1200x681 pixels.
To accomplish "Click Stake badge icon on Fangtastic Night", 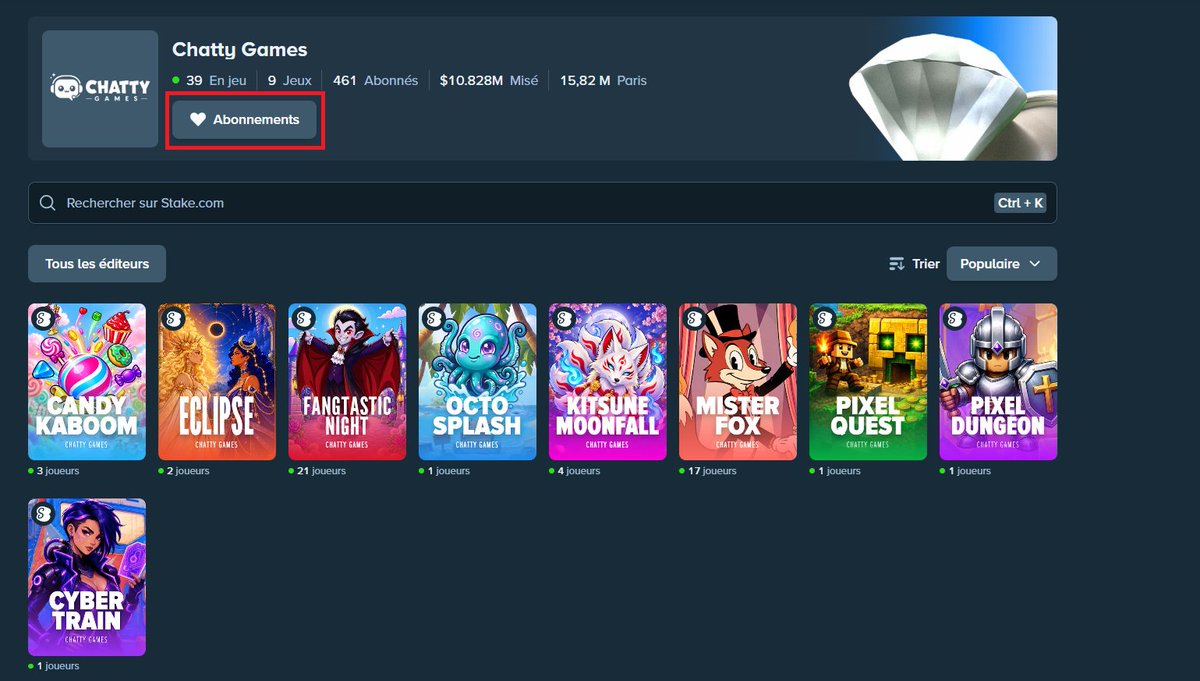I will 303,319.
